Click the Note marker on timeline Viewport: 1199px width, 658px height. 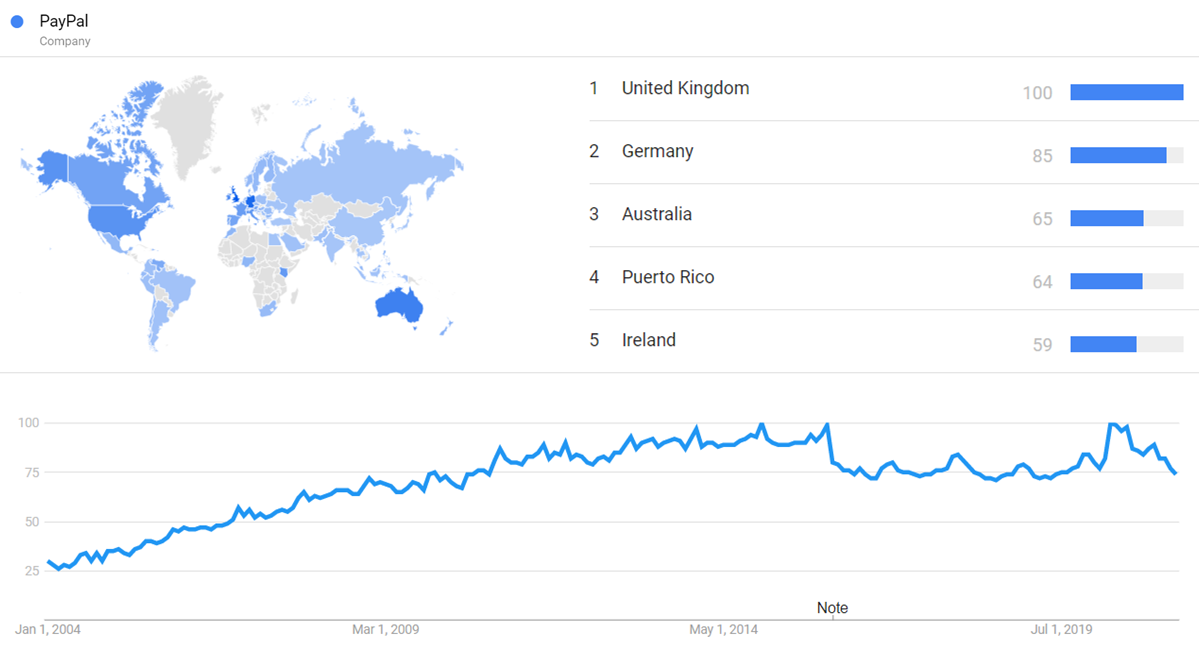(832, 608)
